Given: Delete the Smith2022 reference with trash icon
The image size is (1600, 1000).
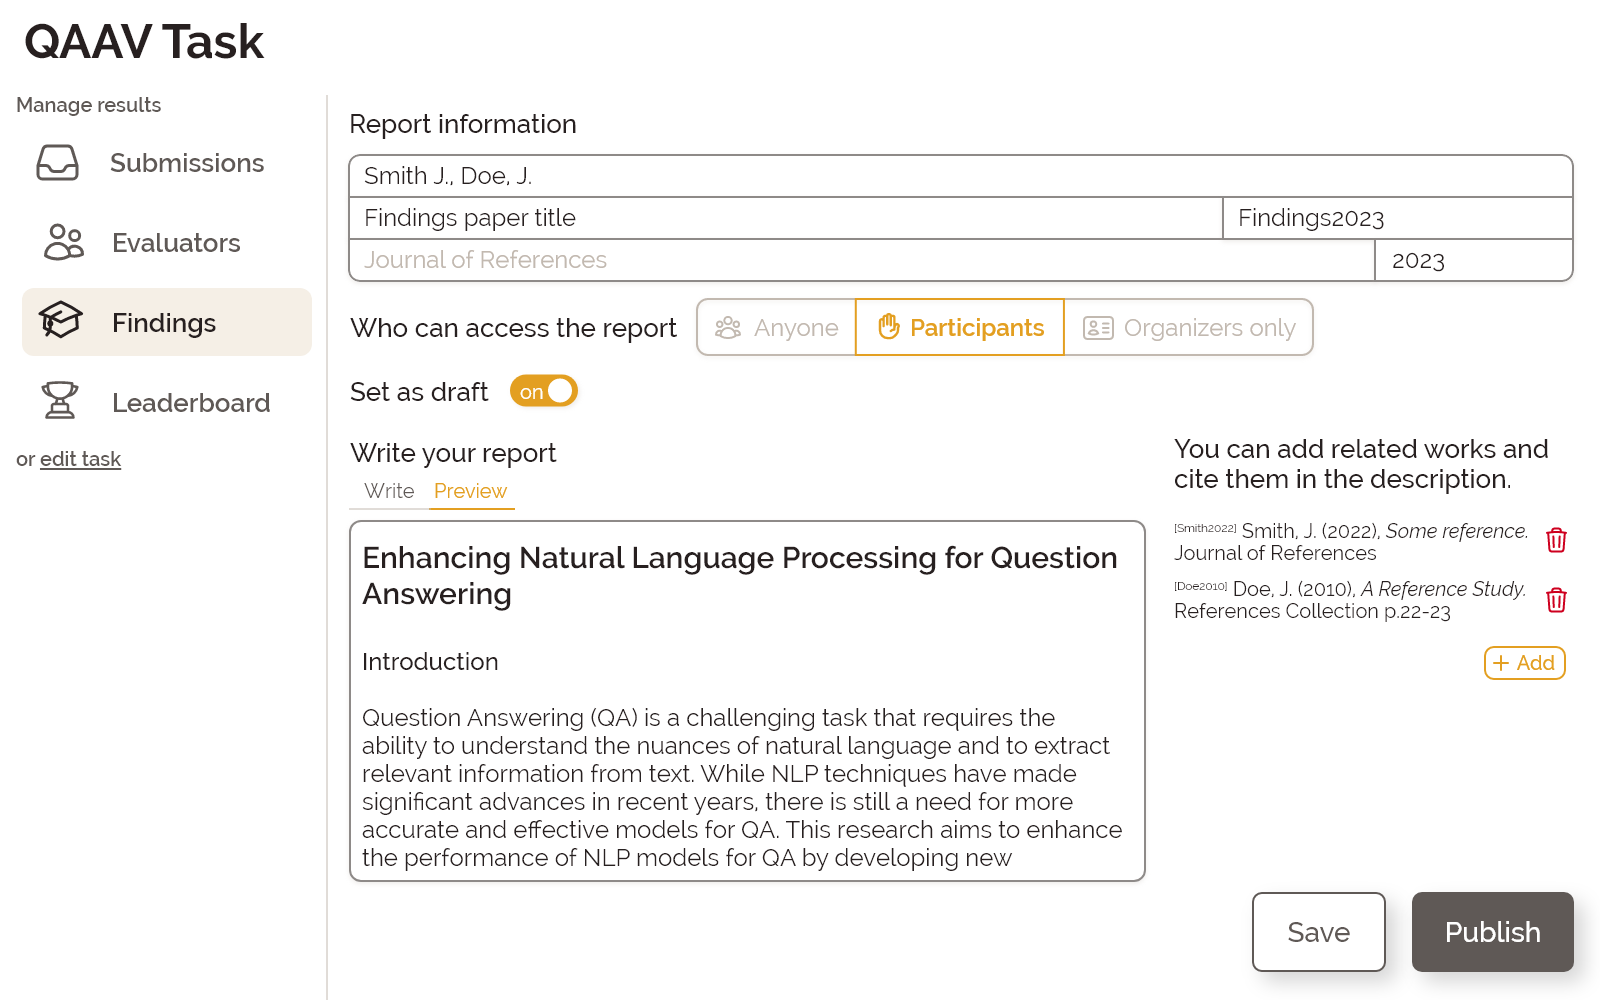Looking at the screenshot, I should click(x=1556, y=541).
